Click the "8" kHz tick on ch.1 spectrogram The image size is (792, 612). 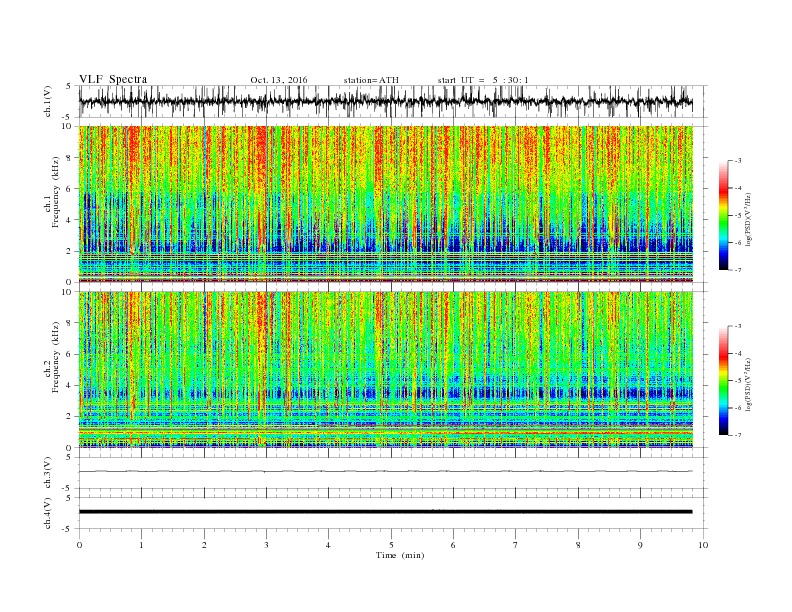pyautogui.click(x=69, y=158)
